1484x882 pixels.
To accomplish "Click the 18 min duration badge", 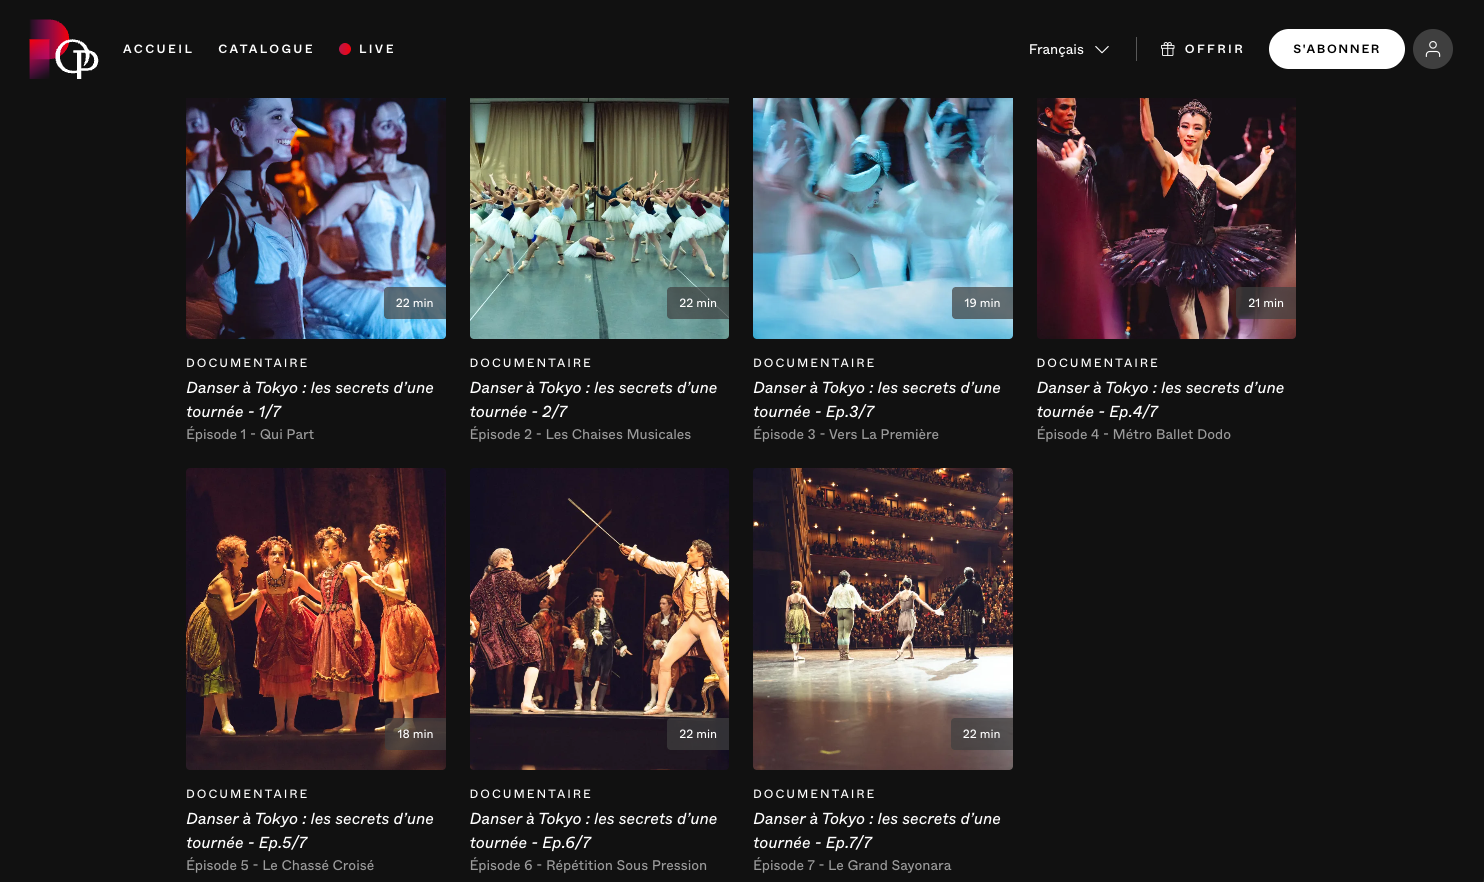I will pyautogui.click(x=415, y=734).
